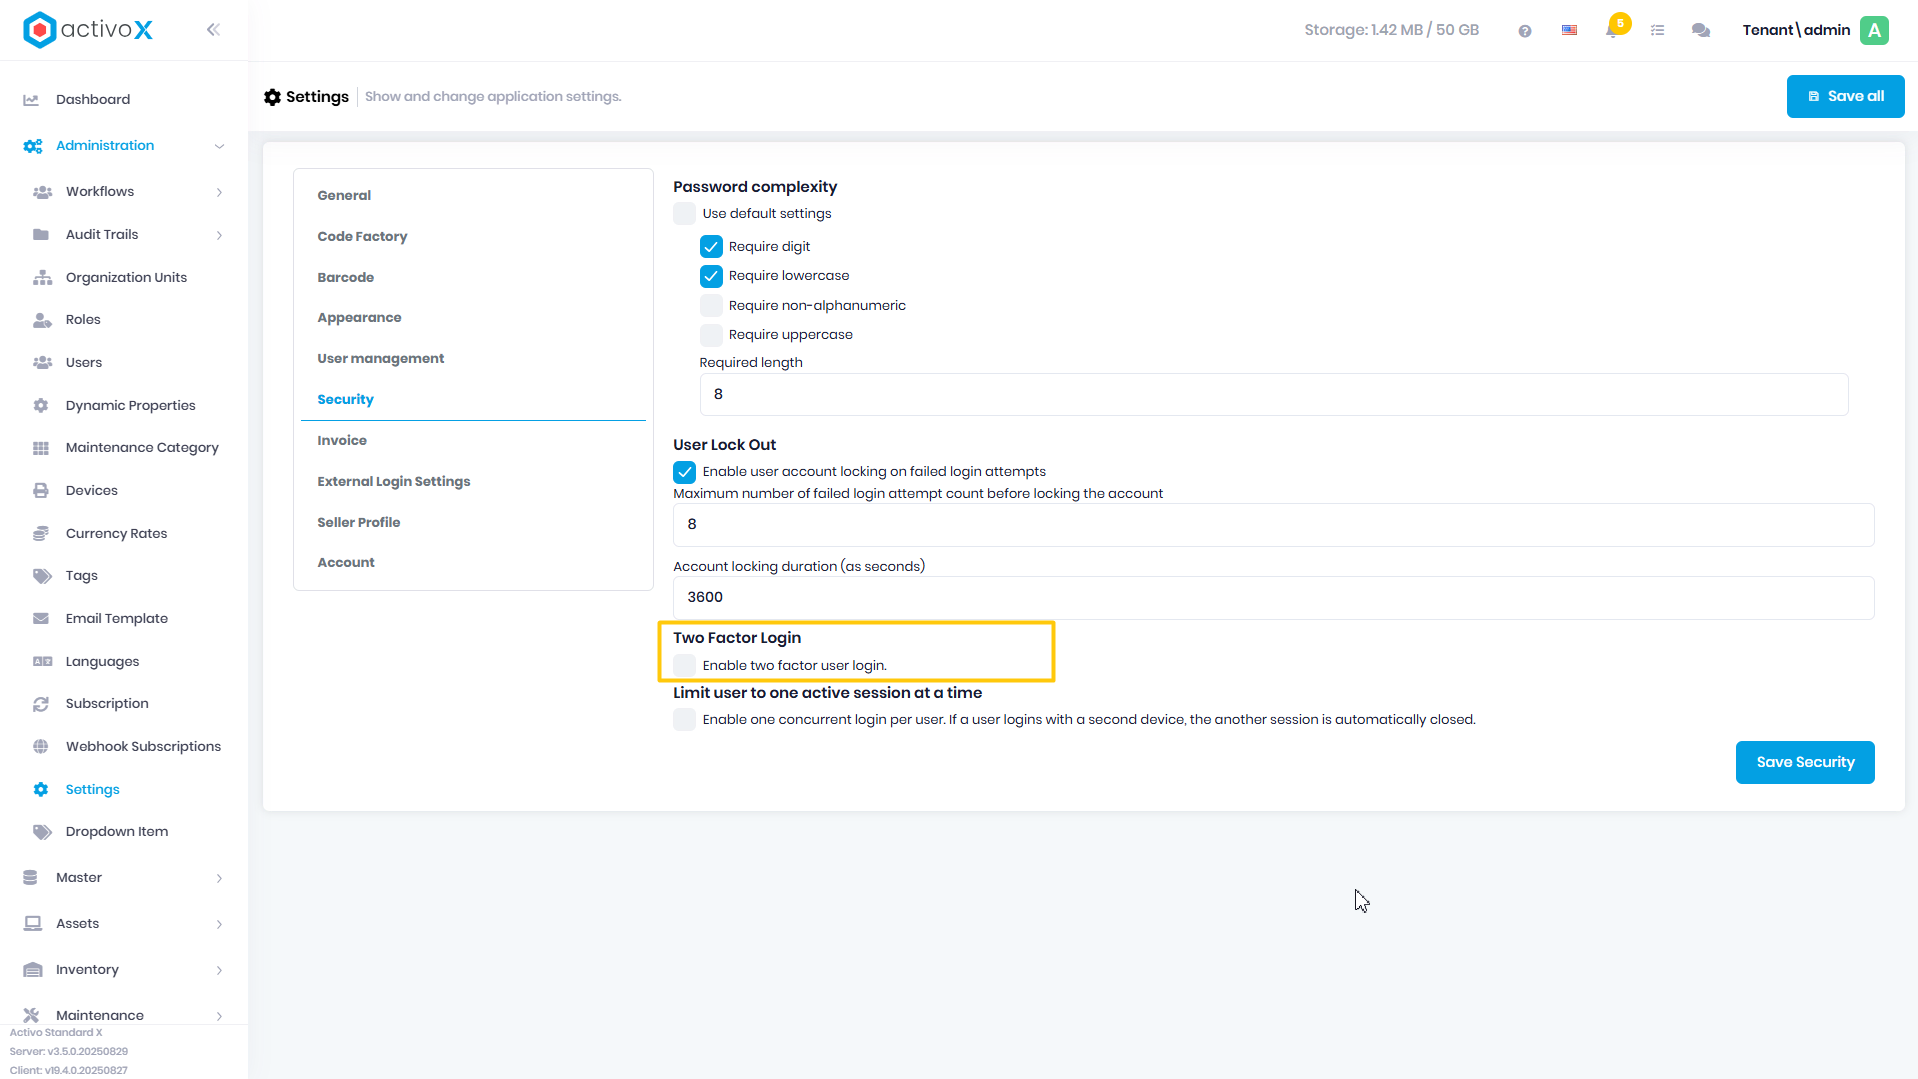
Task: Click the Save Security button
Action: coord(1805,763)
